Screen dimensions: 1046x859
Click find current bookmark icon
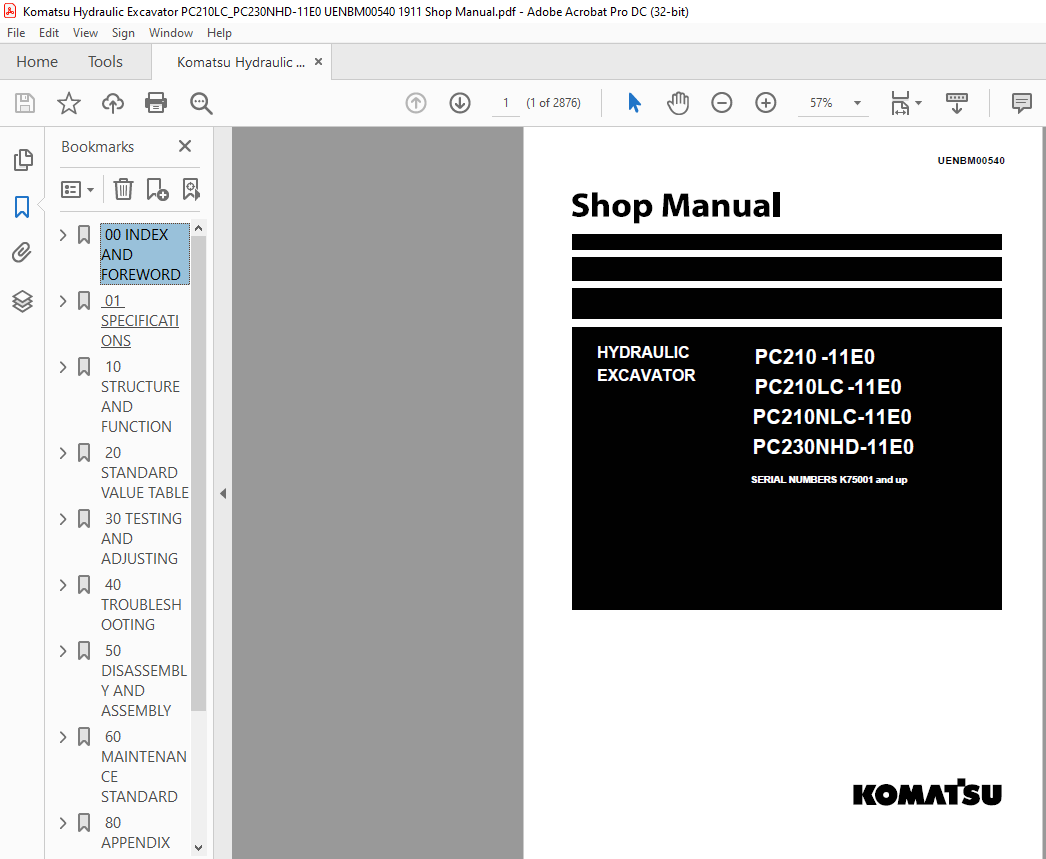(x=191, y=189)
